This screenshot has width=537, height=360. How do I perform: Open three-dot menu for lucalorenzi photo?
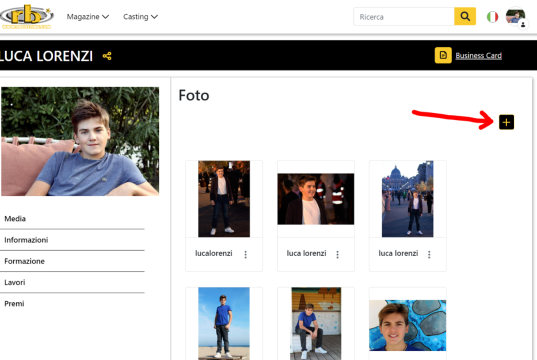[x=246, y=254]
